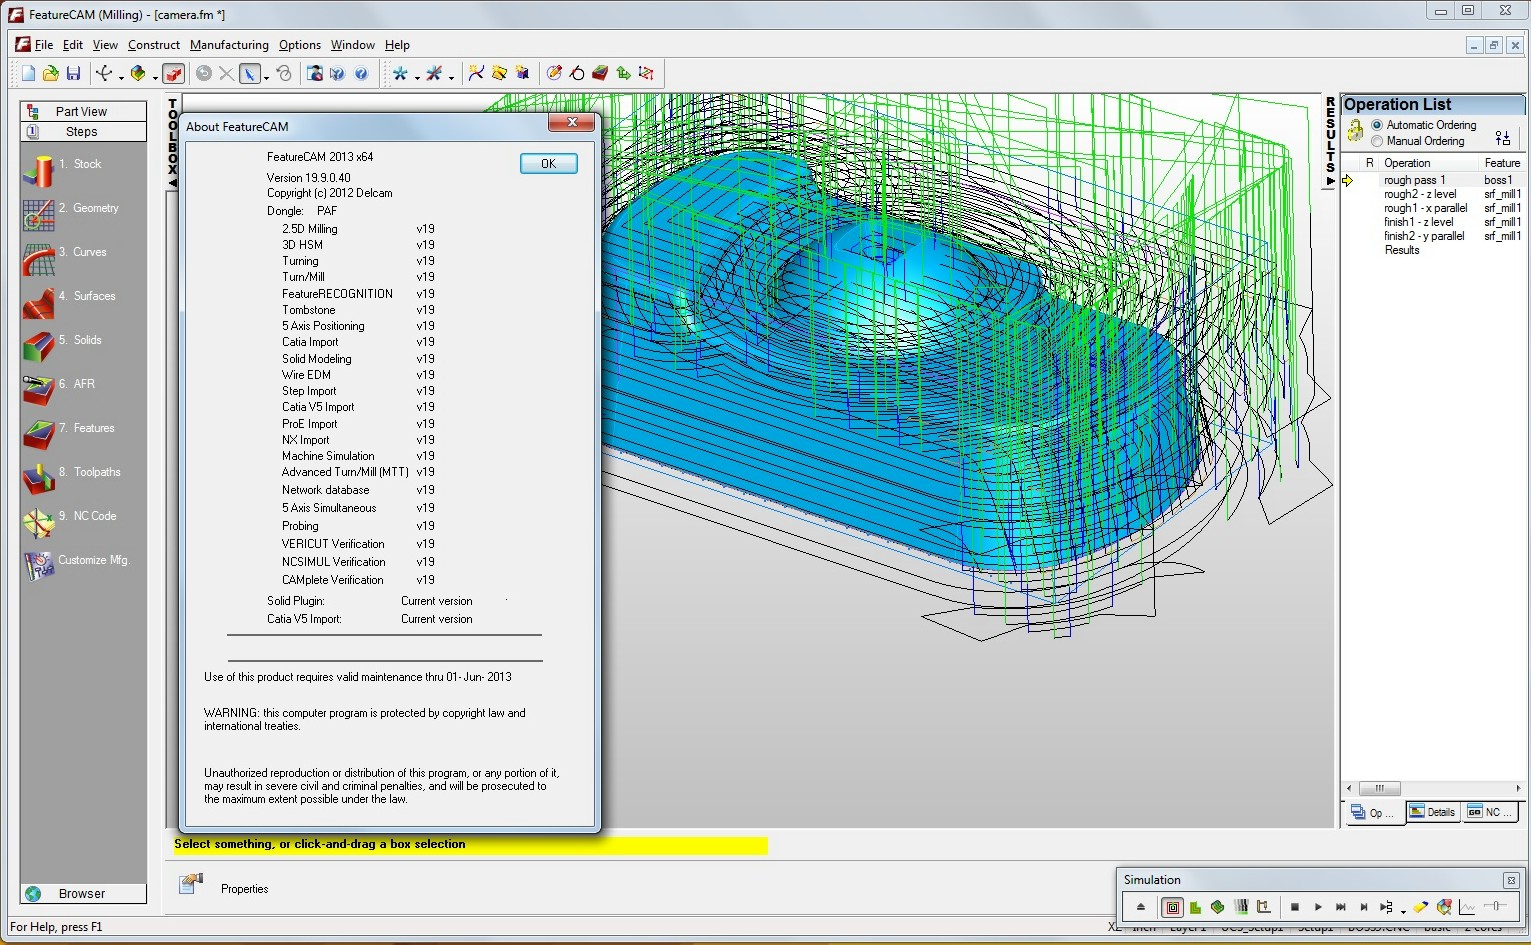Switch to Part View
Viewport: 1531px width, 945px height.
pyautogui.click(x=83, y=111)
